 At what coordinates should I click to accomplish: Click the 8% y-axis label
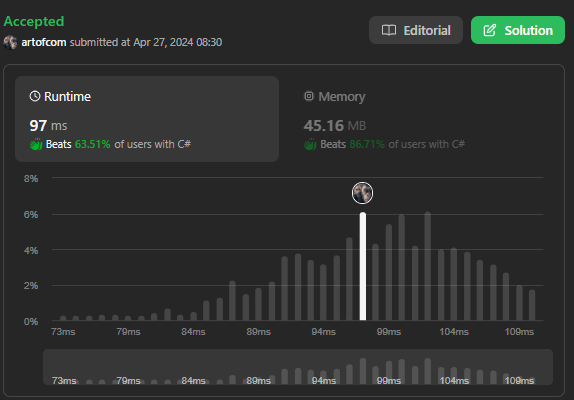point(31,179)
